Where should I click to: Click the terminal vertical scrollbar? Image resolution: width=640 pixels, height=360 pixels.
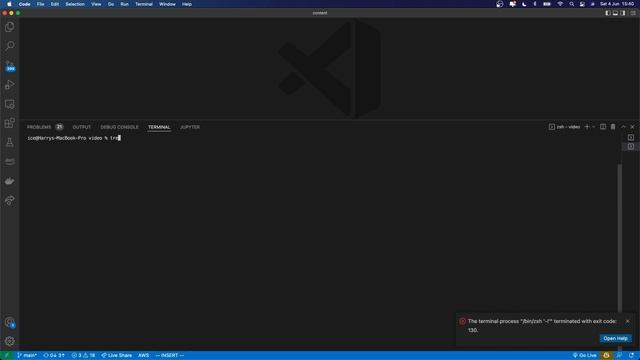click(x=620, y=237)
